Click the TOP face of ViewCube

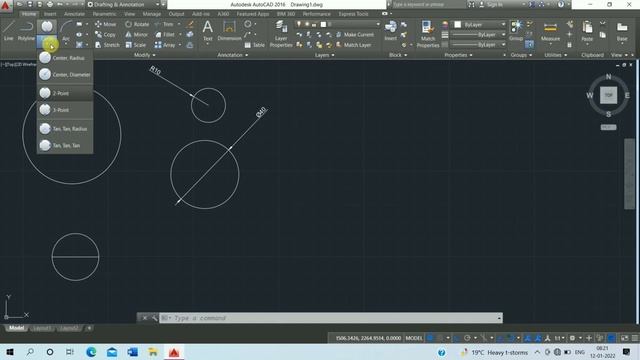tap(609, 95)
